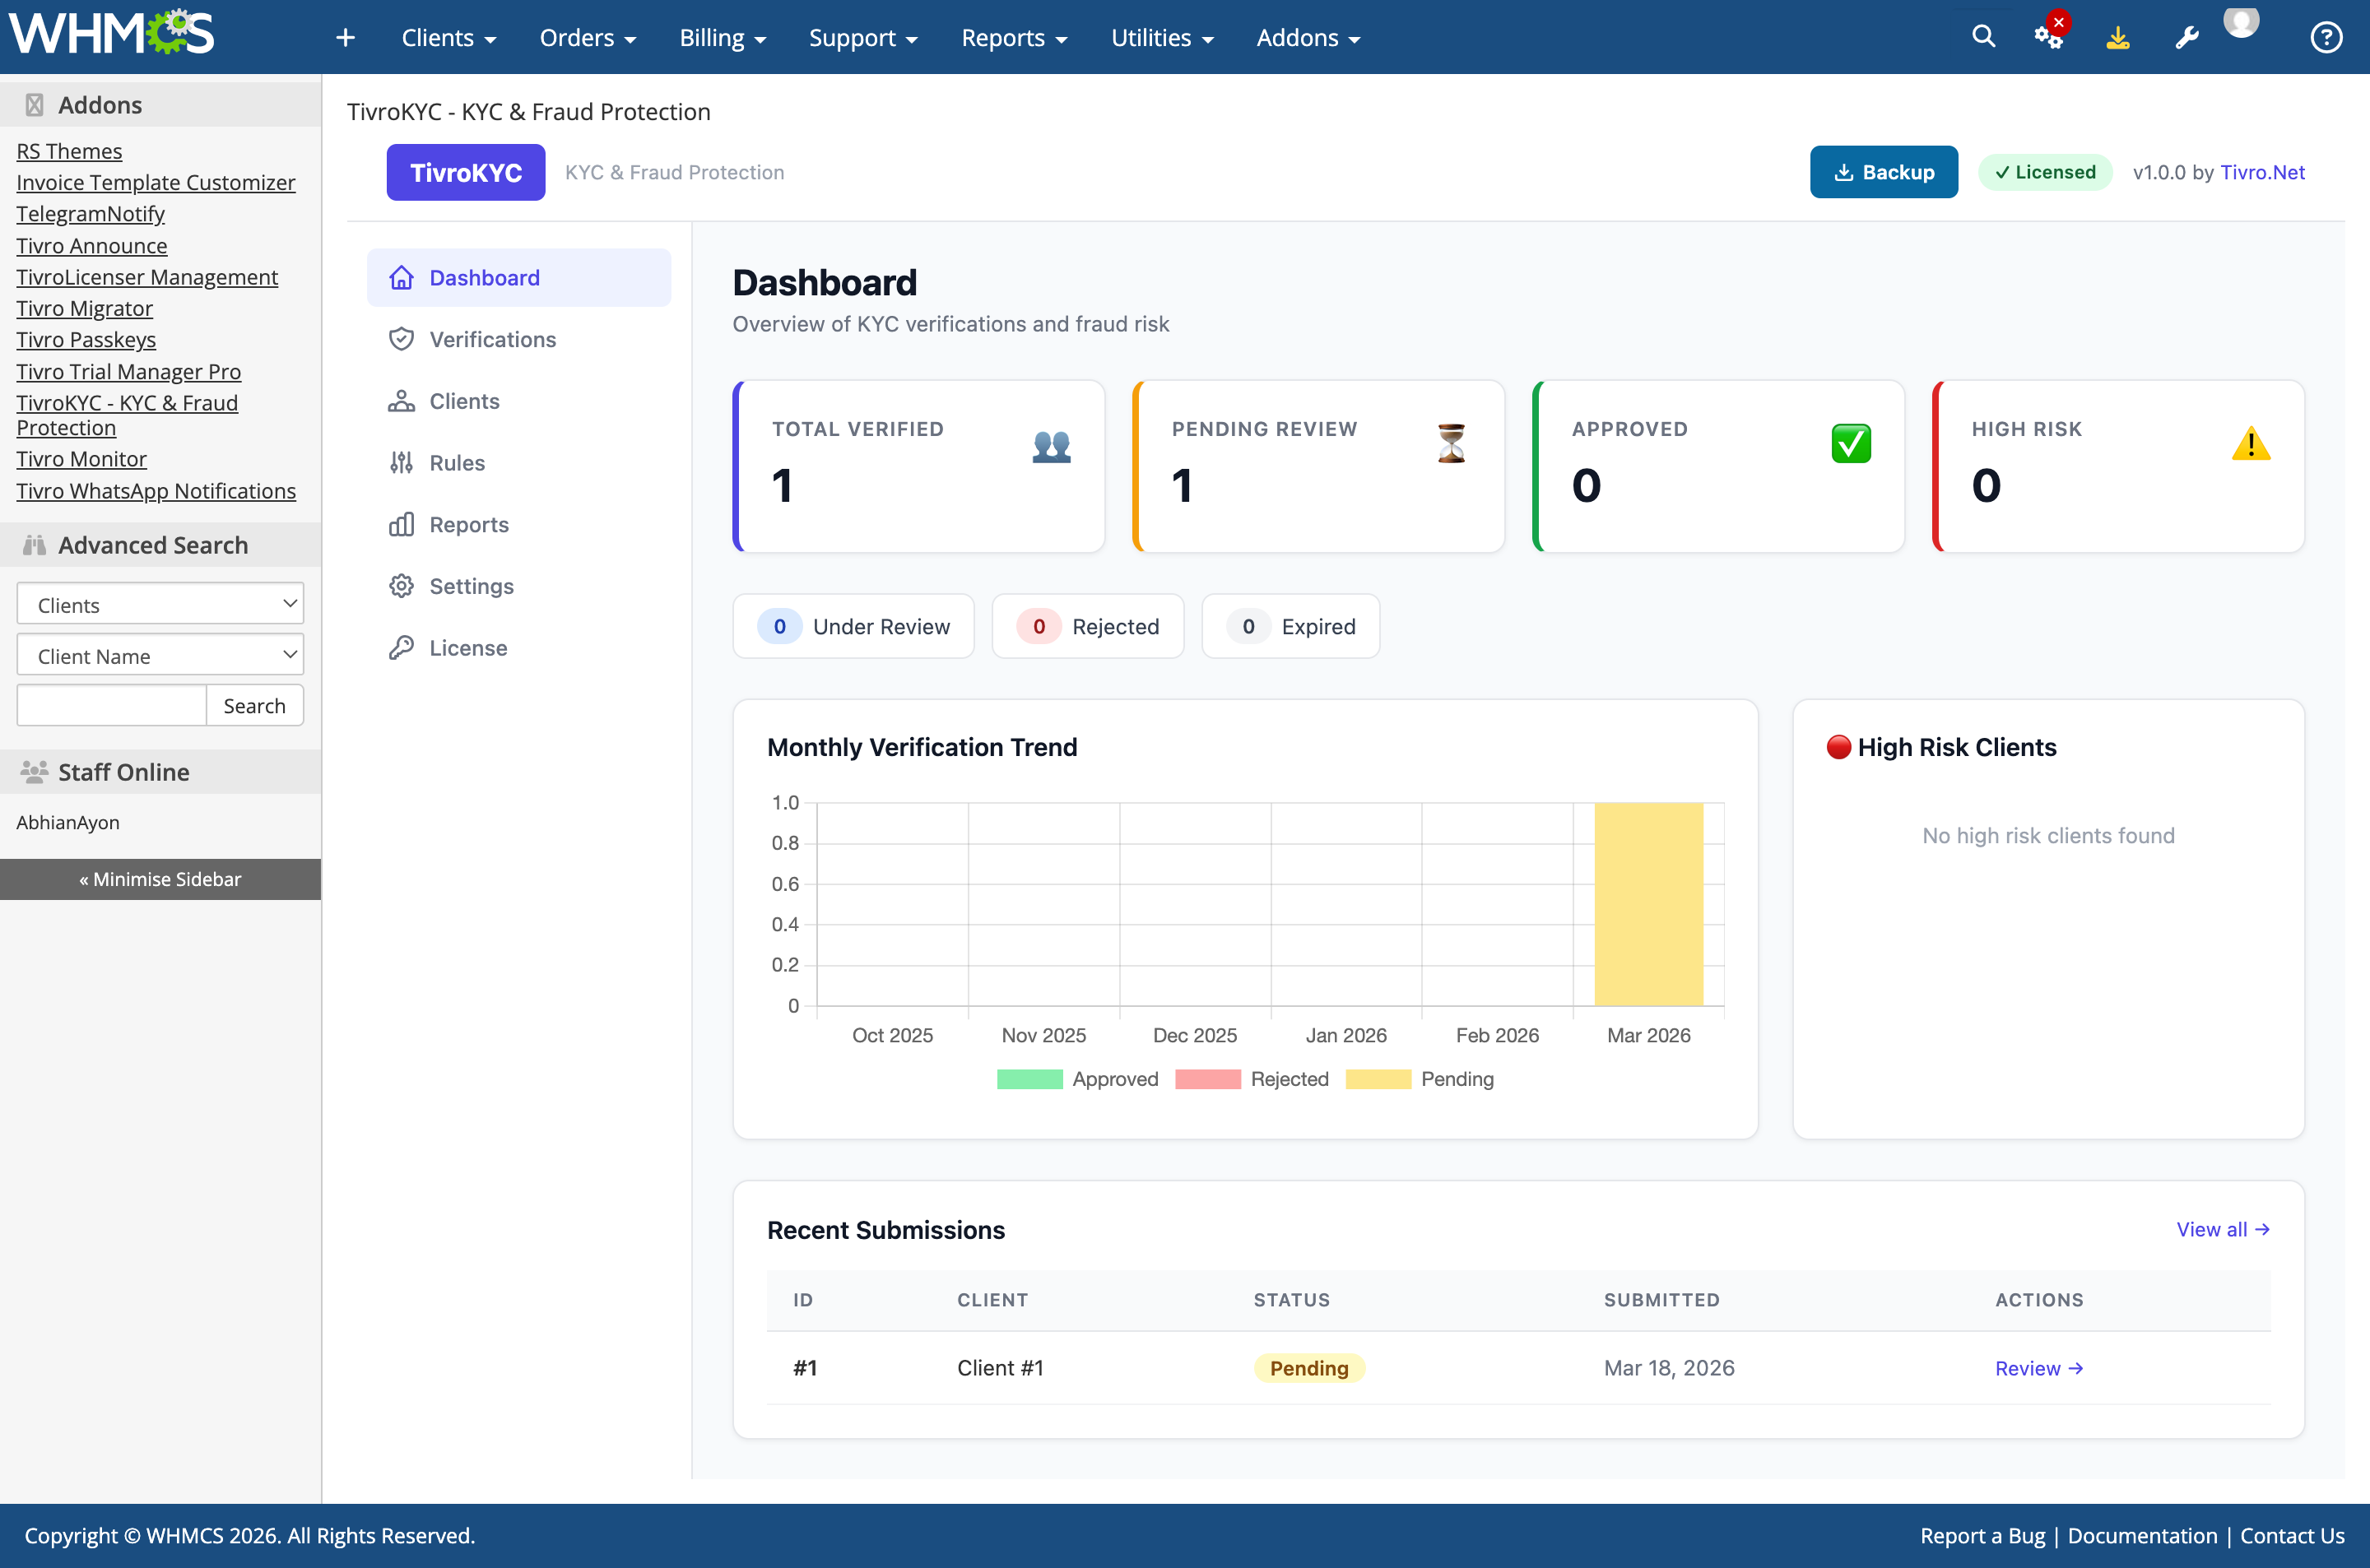
Task: Open the wrench configuration icon
Action: (2187, 38)
